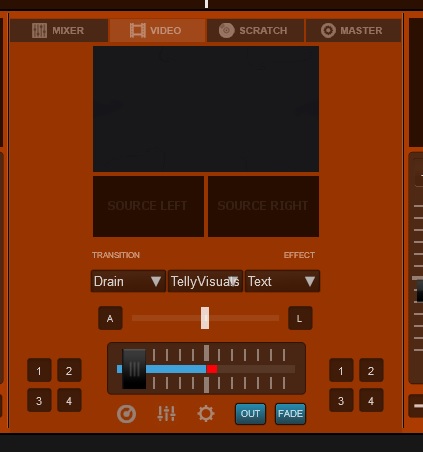The width and height of the screenshot is (423, 452).
Task: Switch to the MASTER tab
Action: (x=353, y=30)
